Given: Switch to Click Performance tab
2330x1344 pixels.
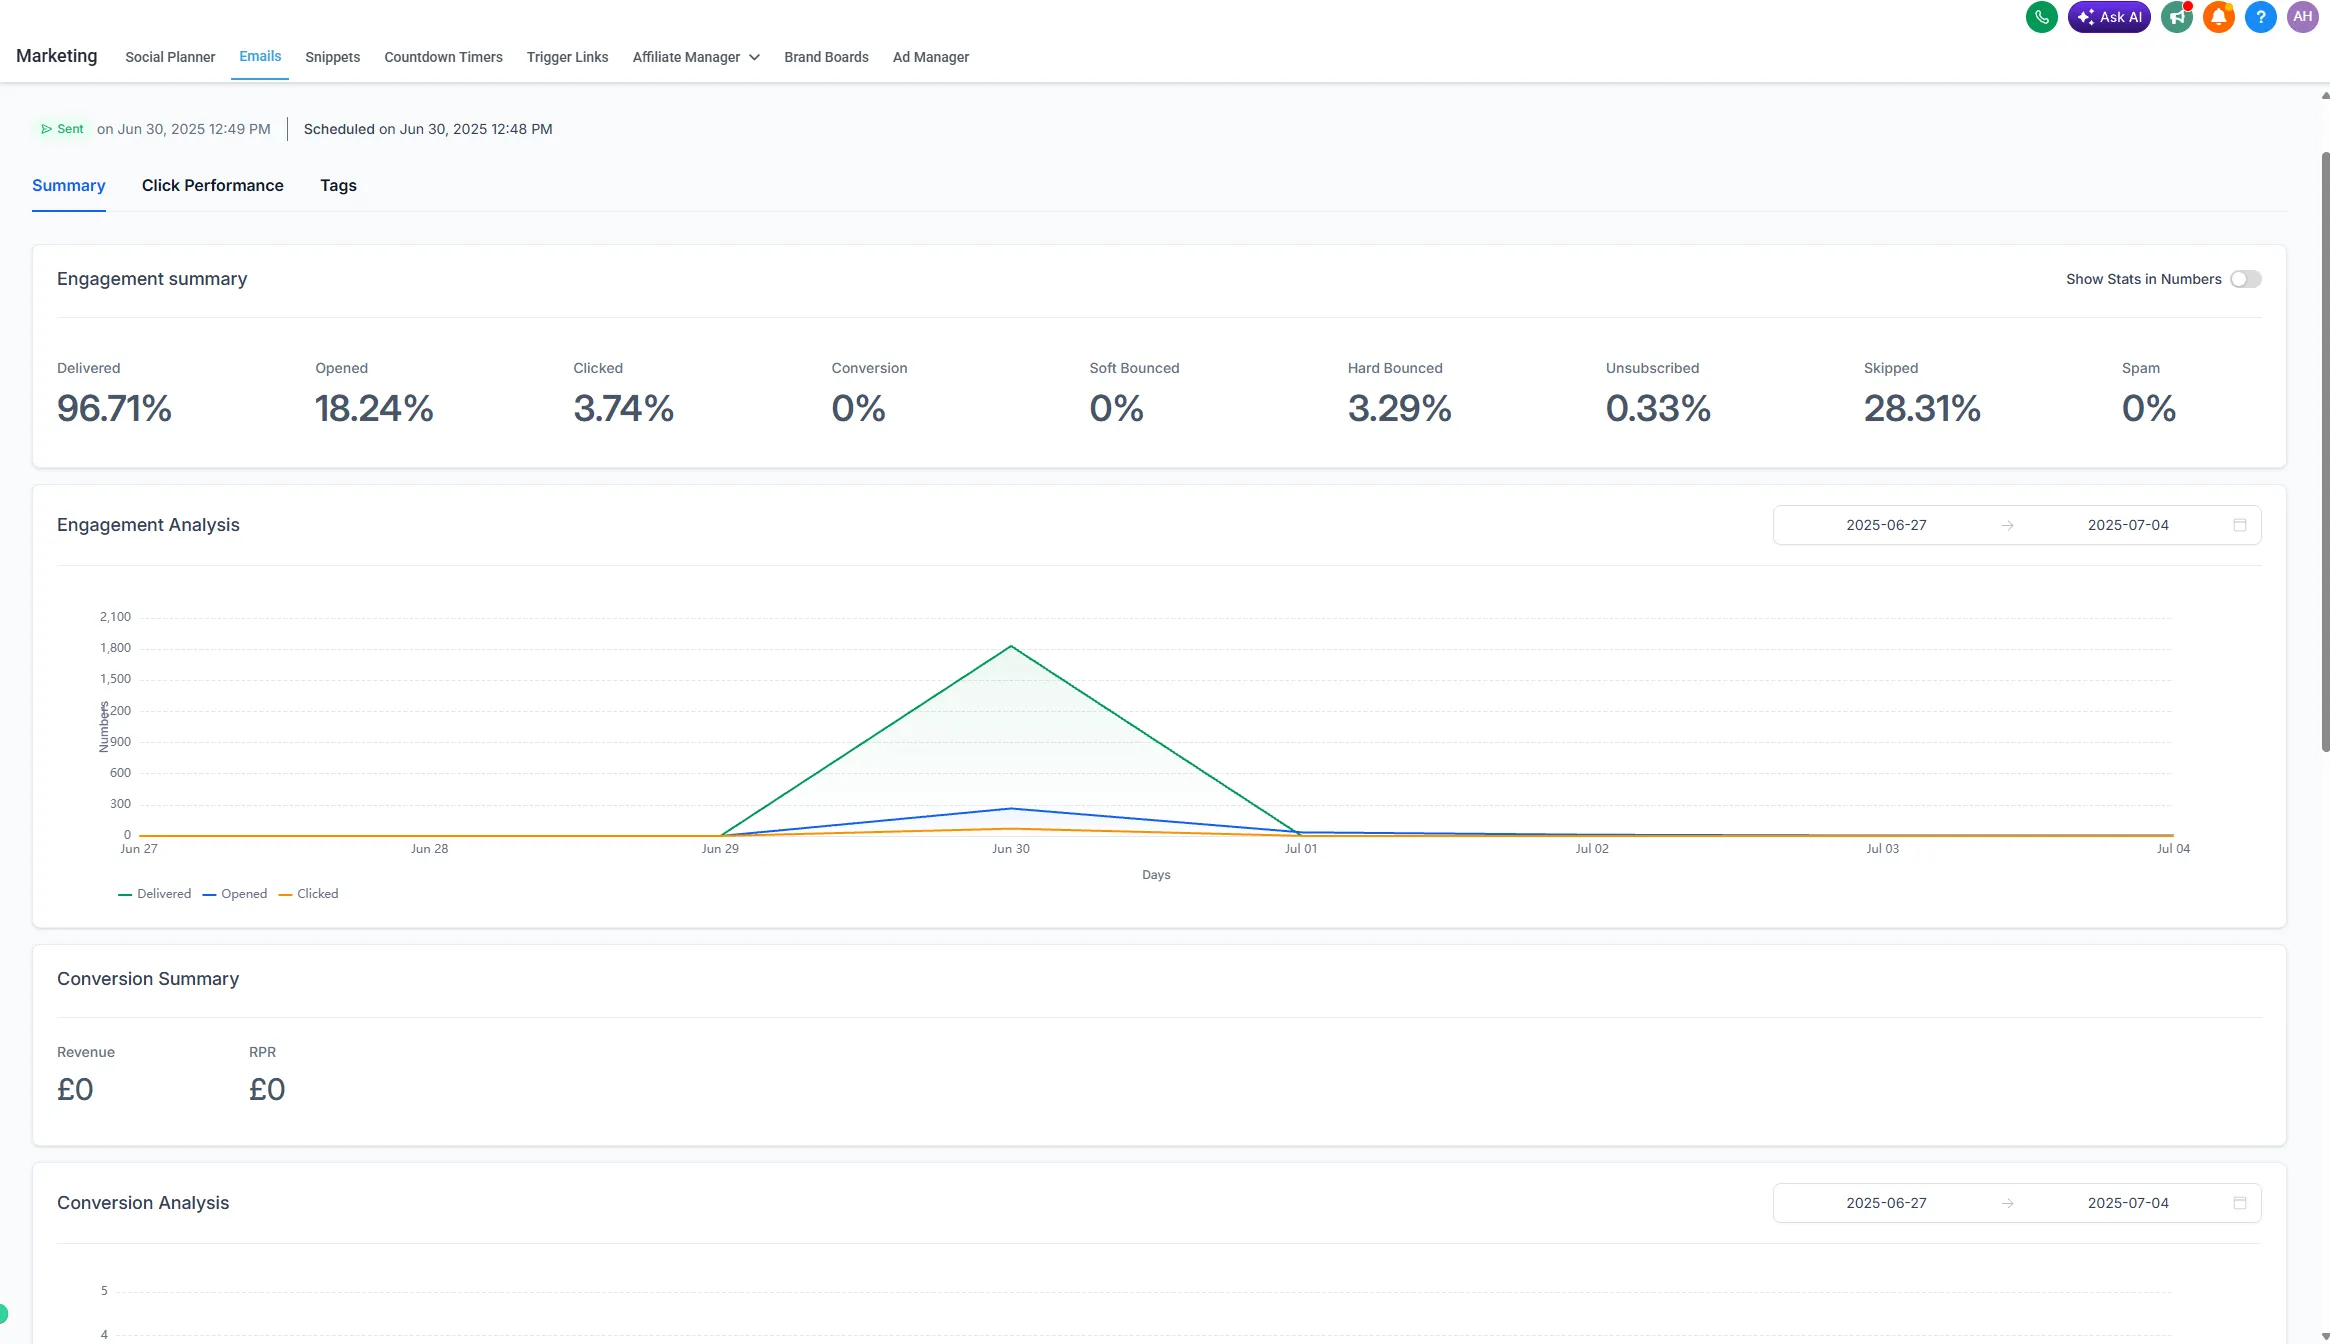Looking at the screenshot, I should (212, 186).
